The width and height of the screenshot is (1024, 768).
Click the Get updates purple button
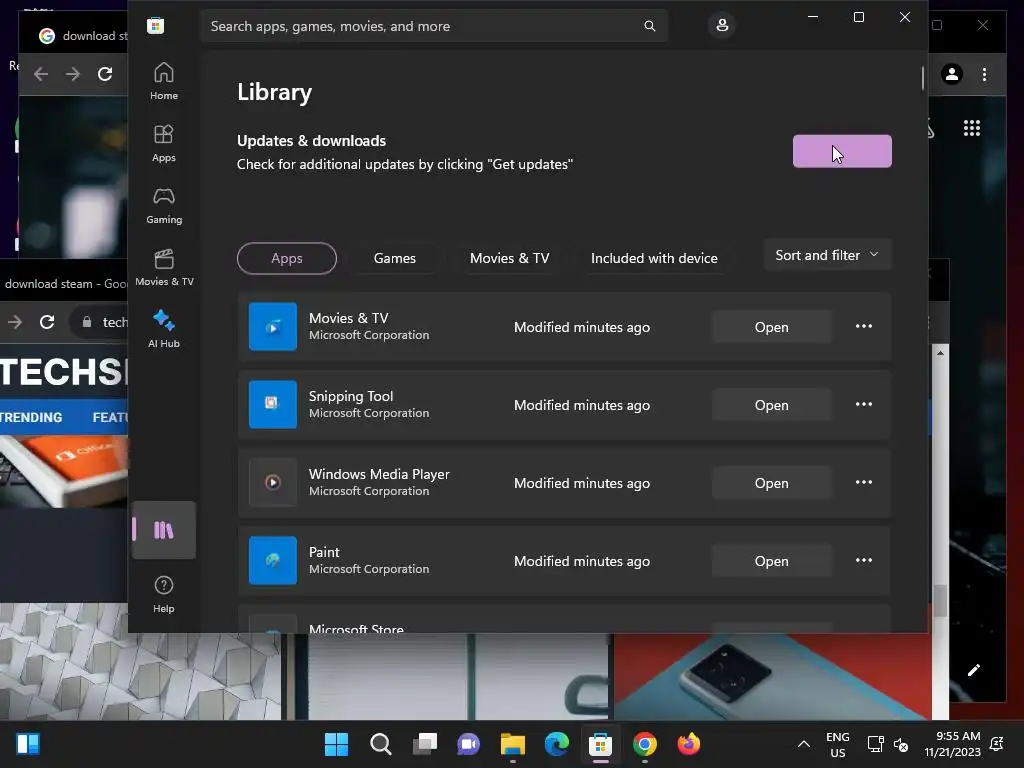(x=842, y=151)
